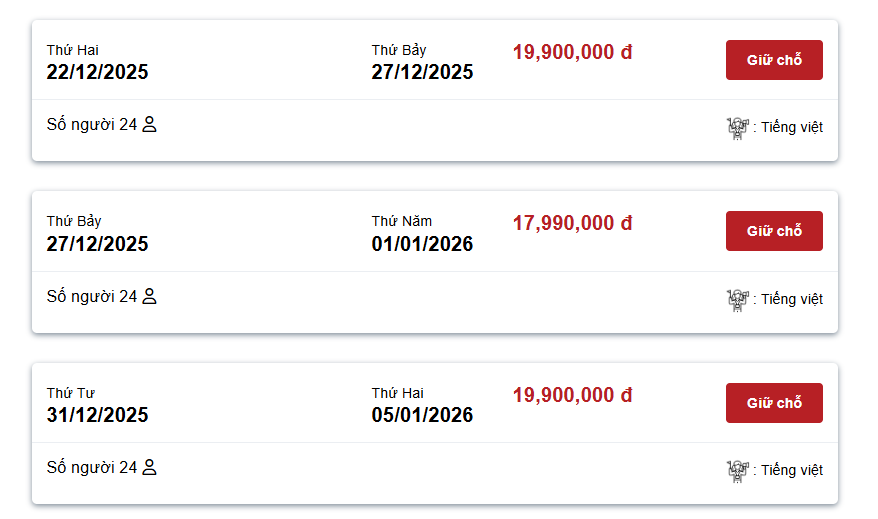Click the guide icon in the 31/12/2025 tour card

737,470
